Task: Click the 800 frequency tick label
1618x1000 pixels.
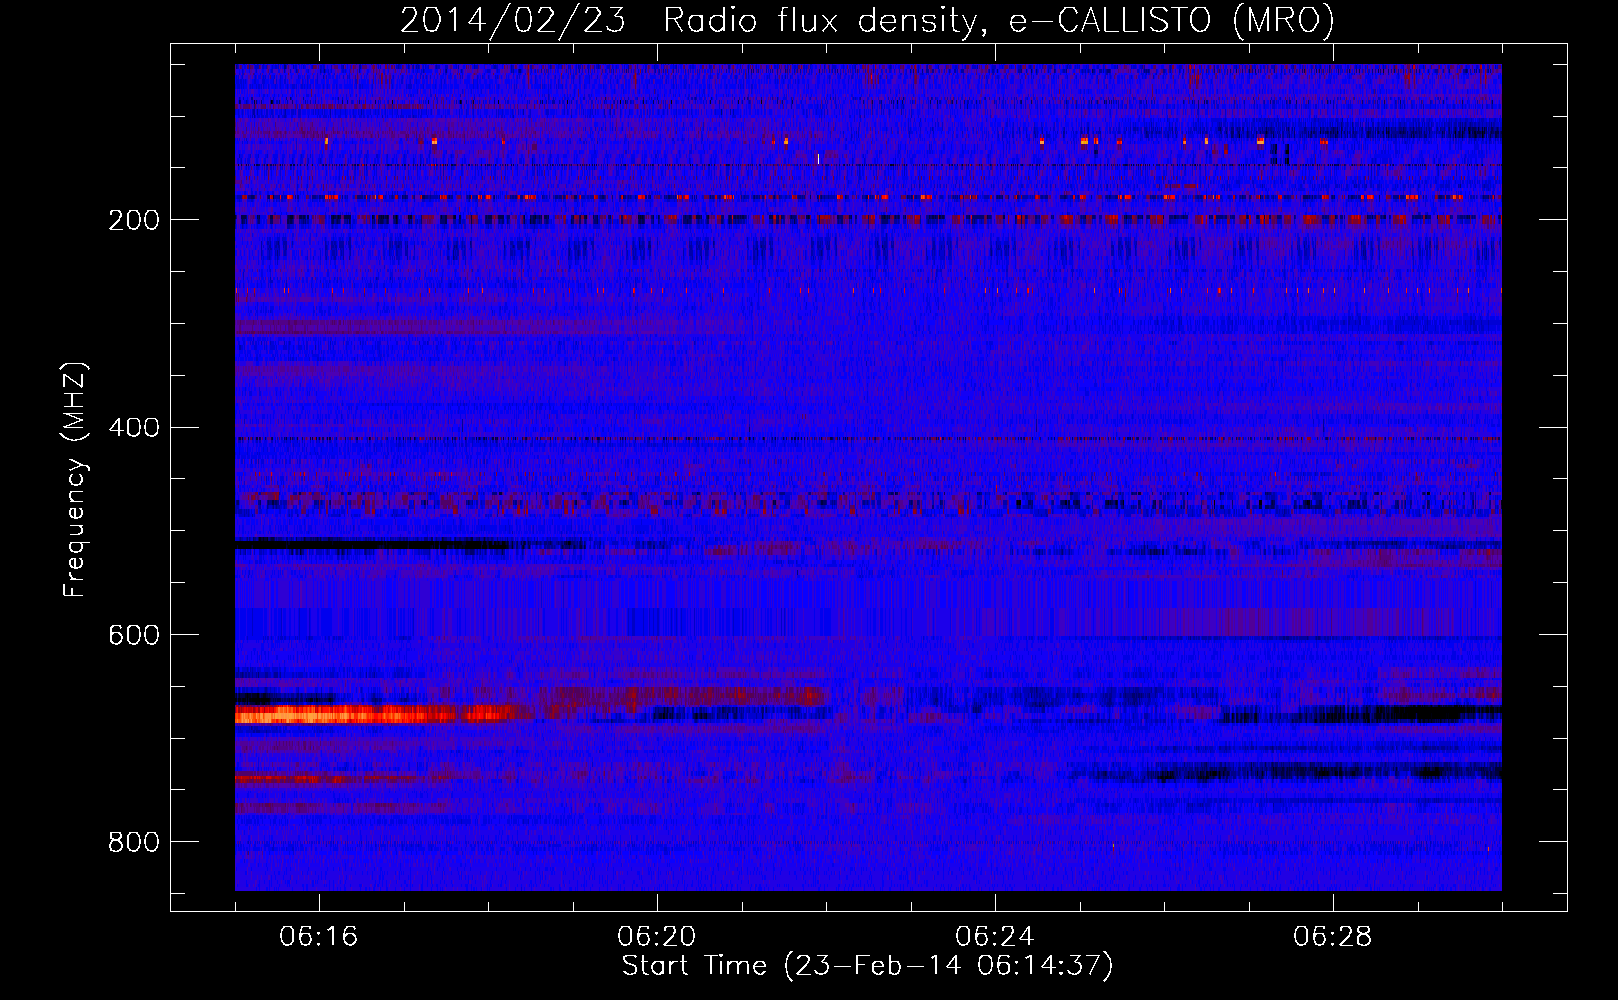Action: (134, 843)
